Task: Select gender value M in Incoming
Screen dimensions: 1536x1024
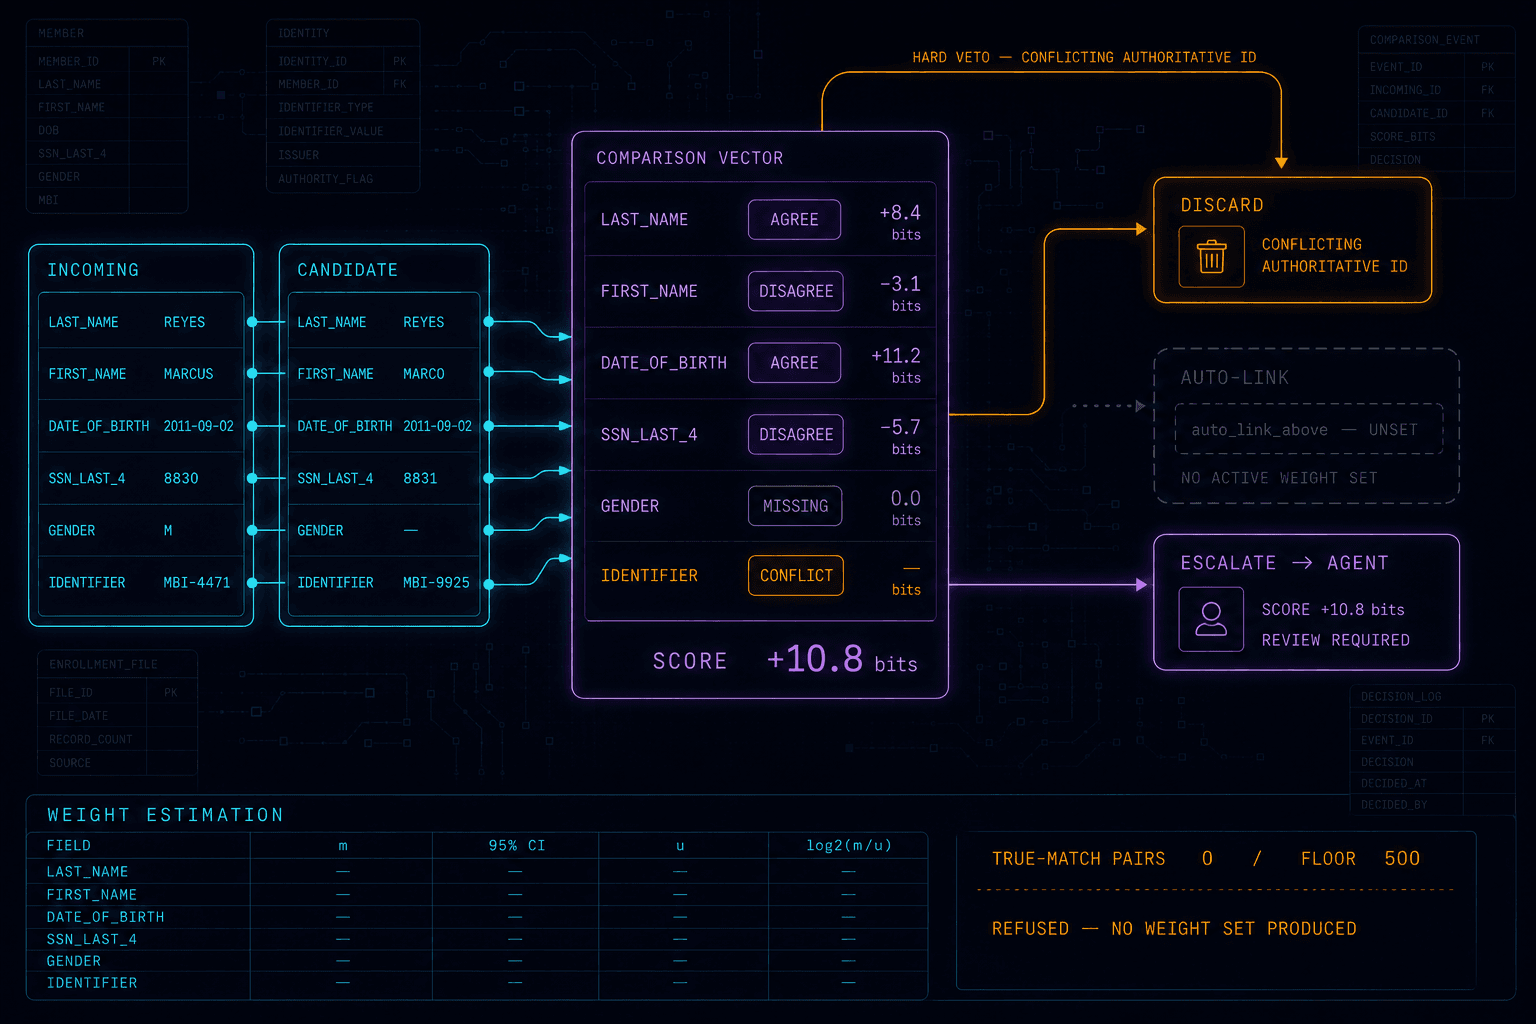Action: point(168,530)
